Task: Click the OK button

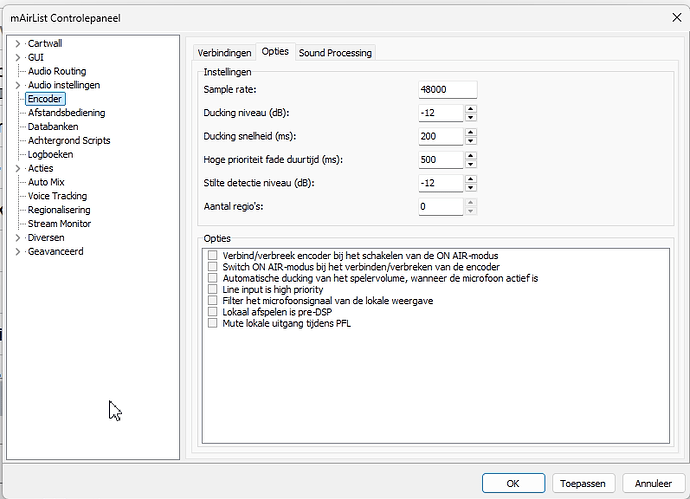Action: click(x=513, y=482)
